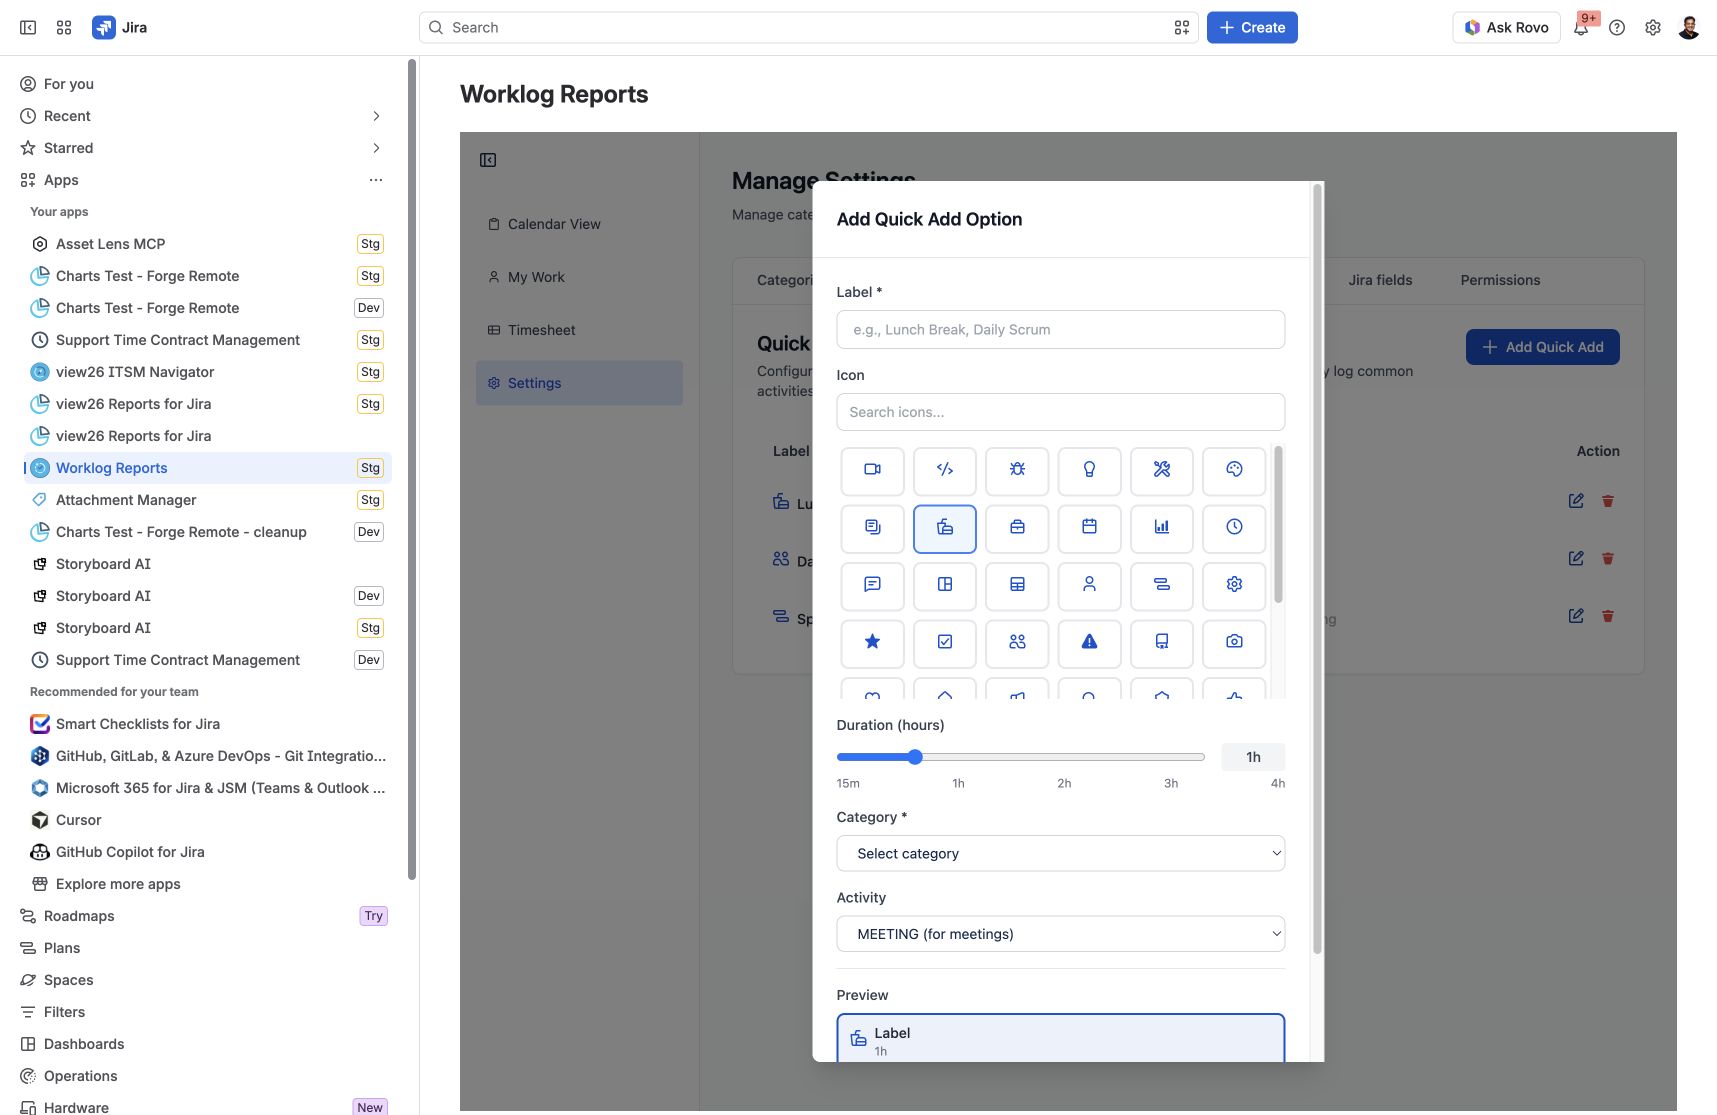Open the Select category dropdown

tap(1060, 854)
